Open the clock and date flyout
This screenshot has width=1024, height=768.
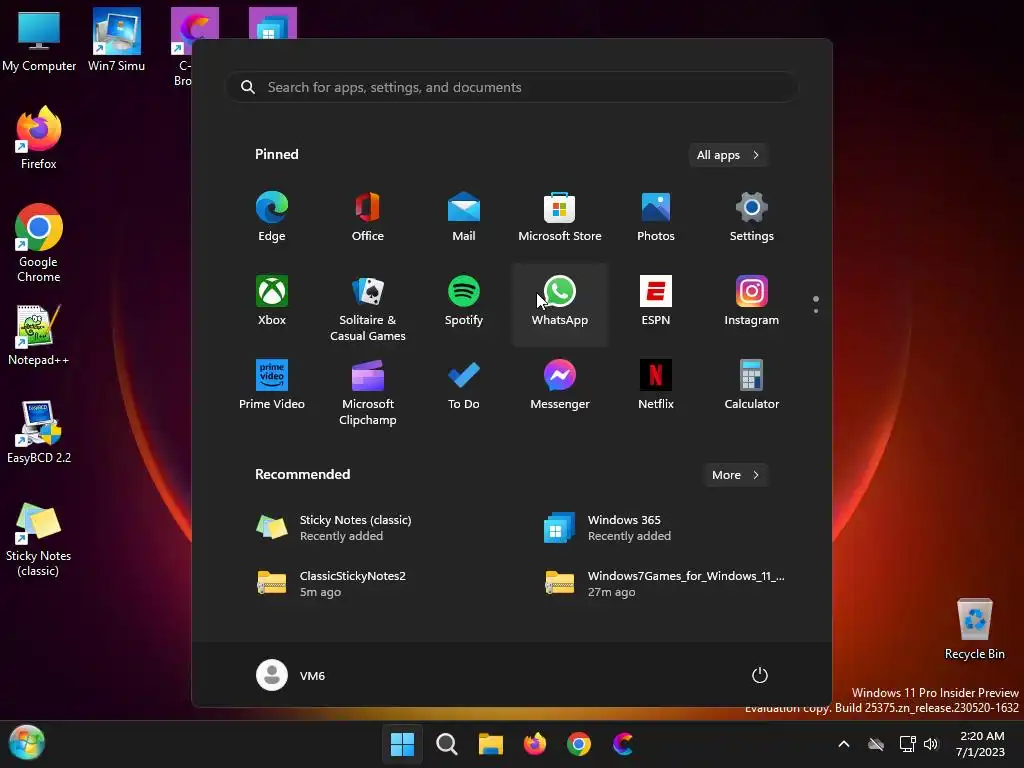coord(980,744)
